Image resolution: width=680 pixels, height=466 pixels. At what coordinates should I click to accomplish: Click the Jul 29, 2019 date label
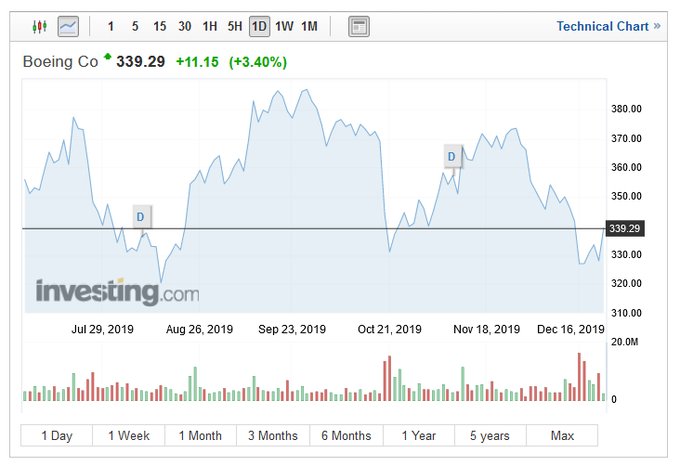pos(102,329)
